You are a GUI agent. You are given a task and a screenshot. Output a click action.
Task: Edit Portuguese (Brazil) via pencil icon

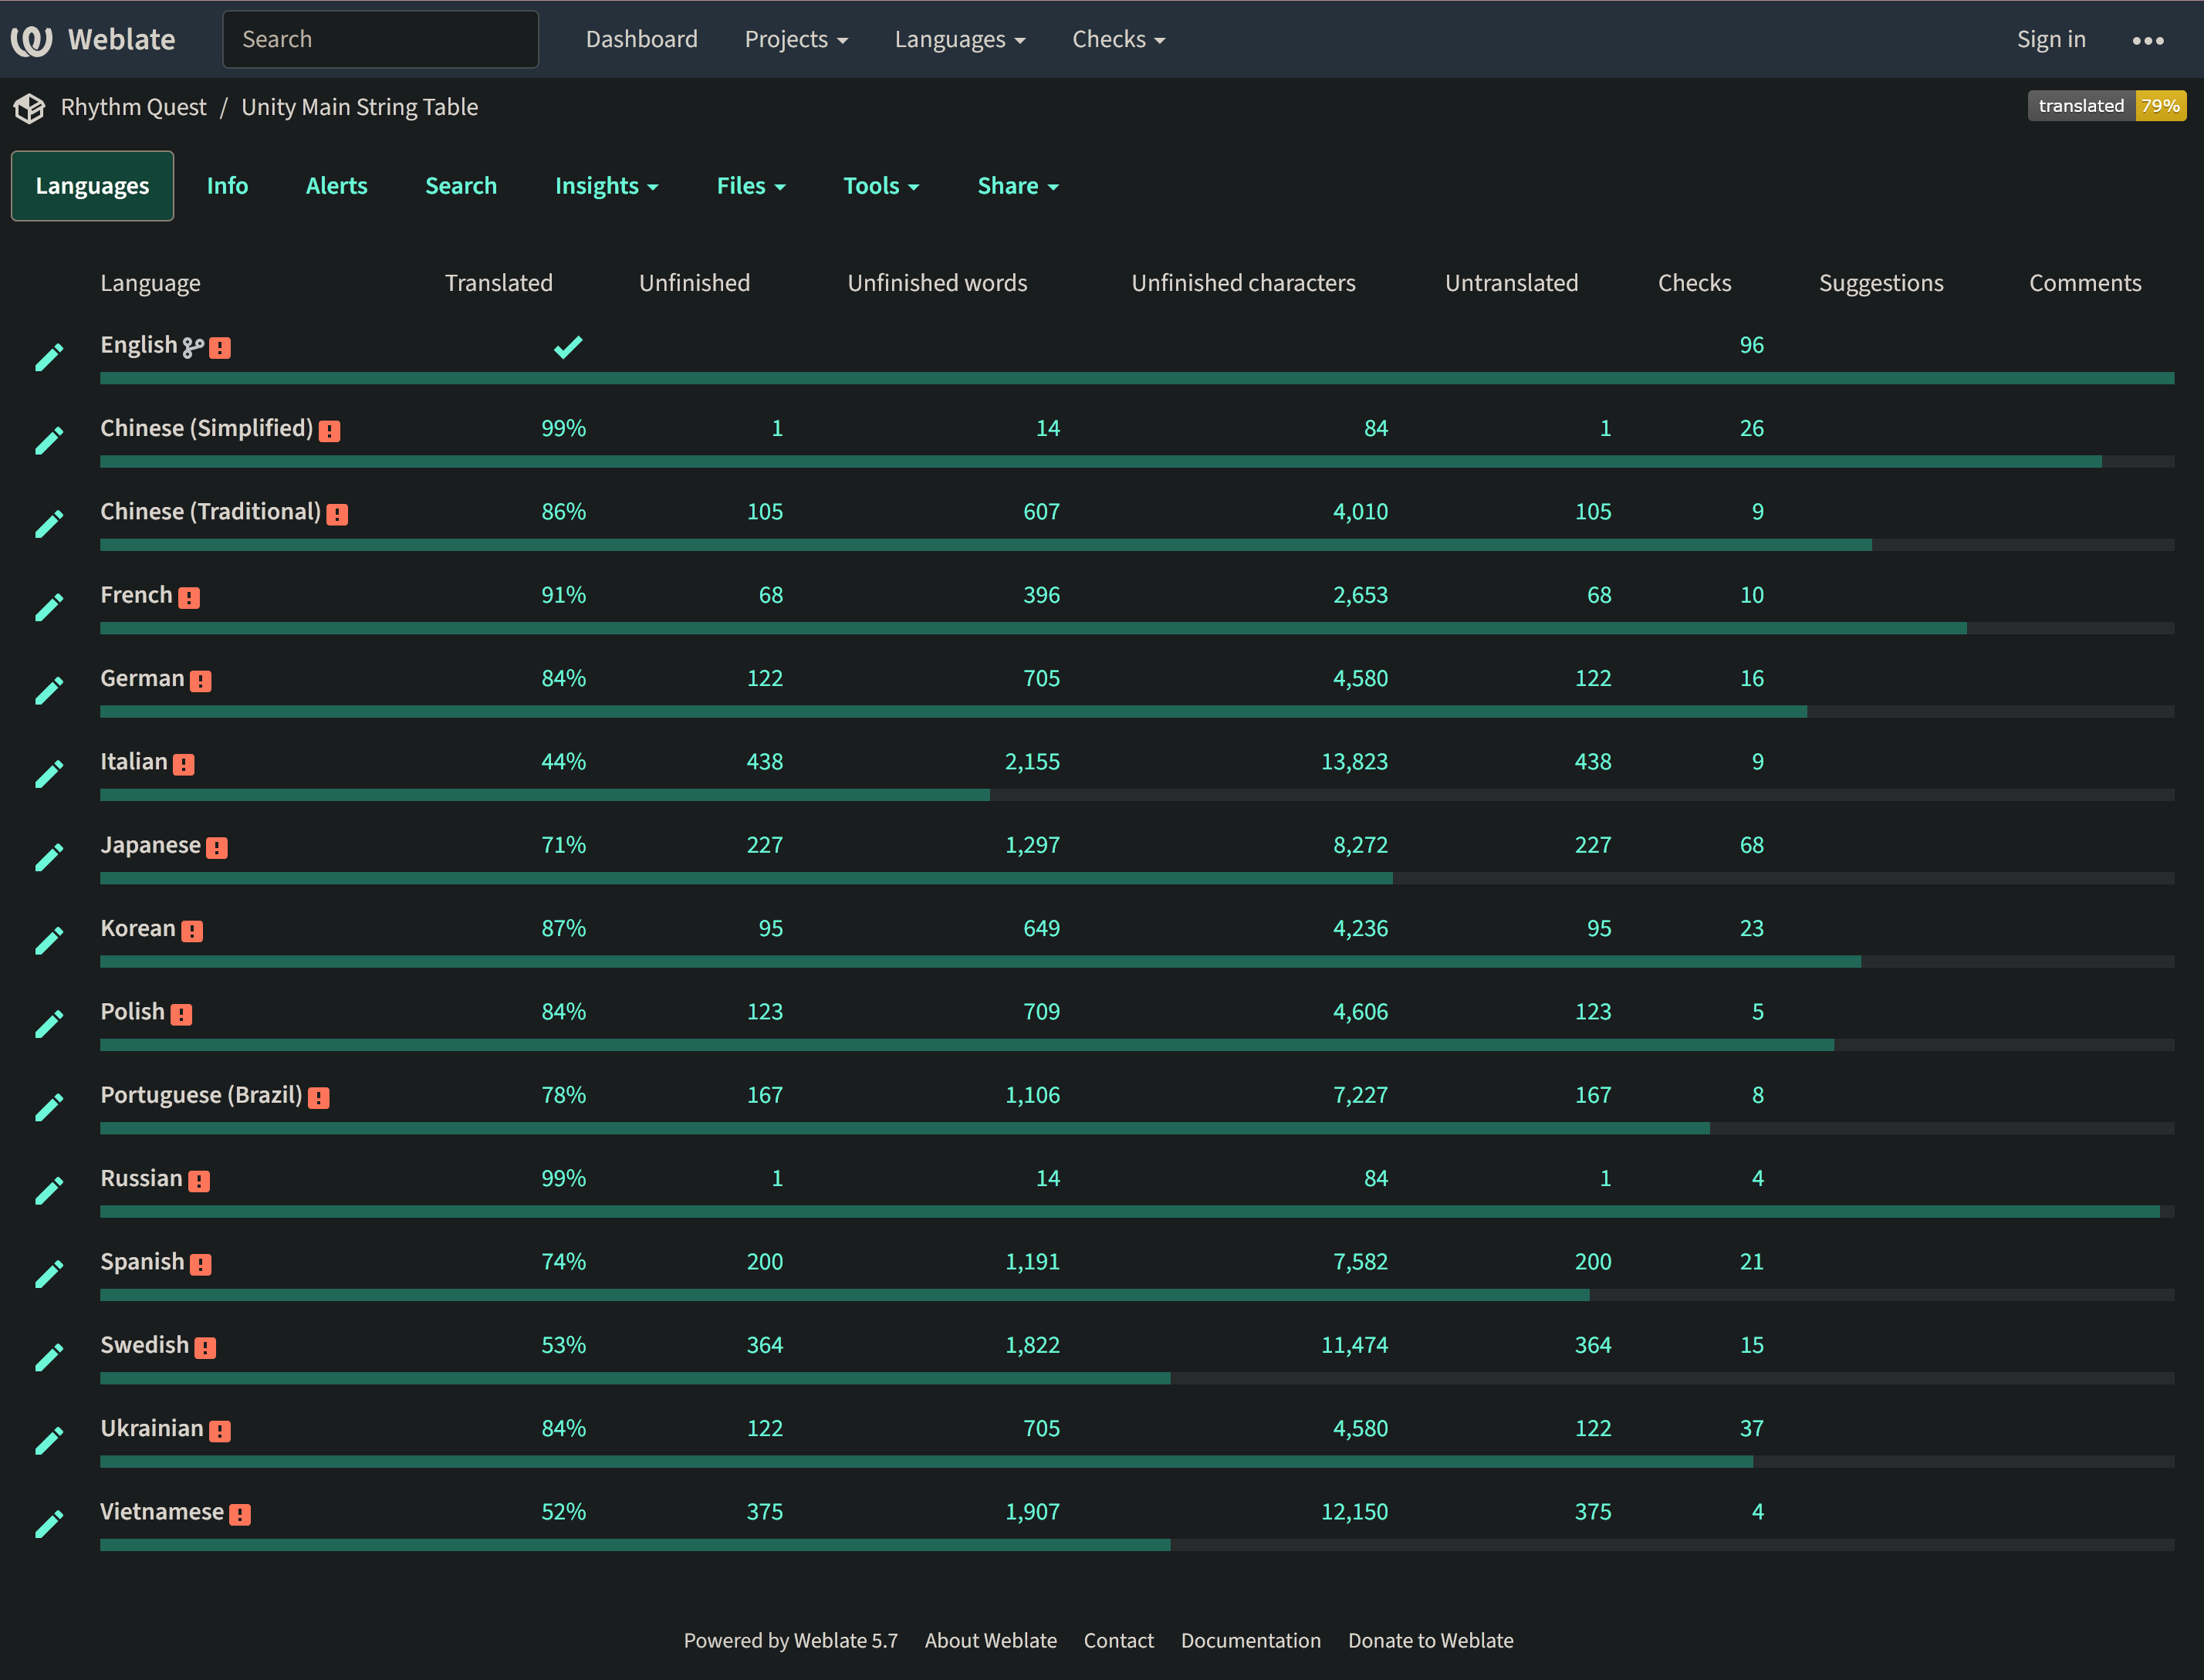[49, 1107]
